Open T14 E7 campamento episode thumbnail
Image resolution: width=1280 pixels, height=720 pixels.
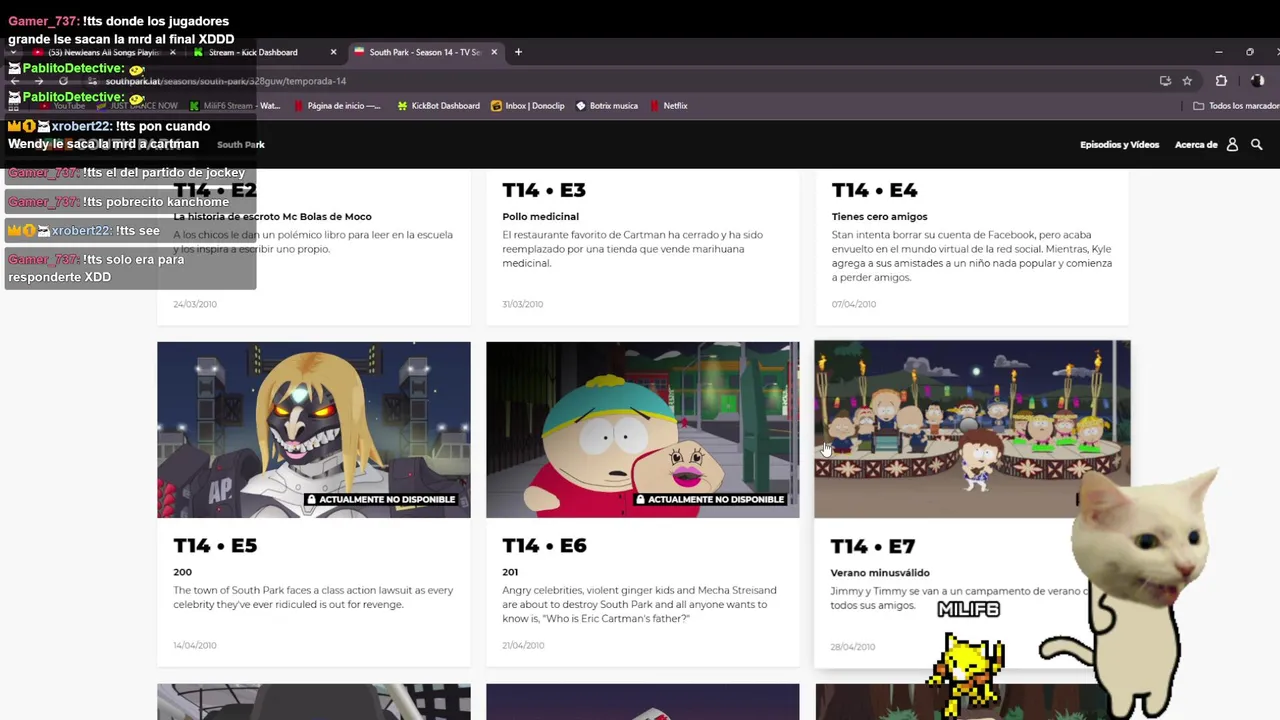pyautogui.click(x=972, y=430)
